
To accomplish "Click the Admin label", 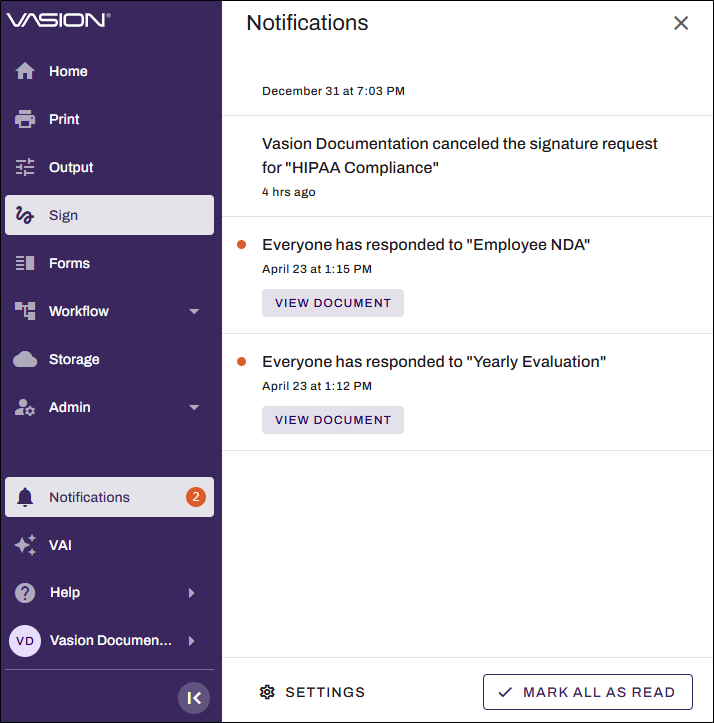I will click(70, 407).
